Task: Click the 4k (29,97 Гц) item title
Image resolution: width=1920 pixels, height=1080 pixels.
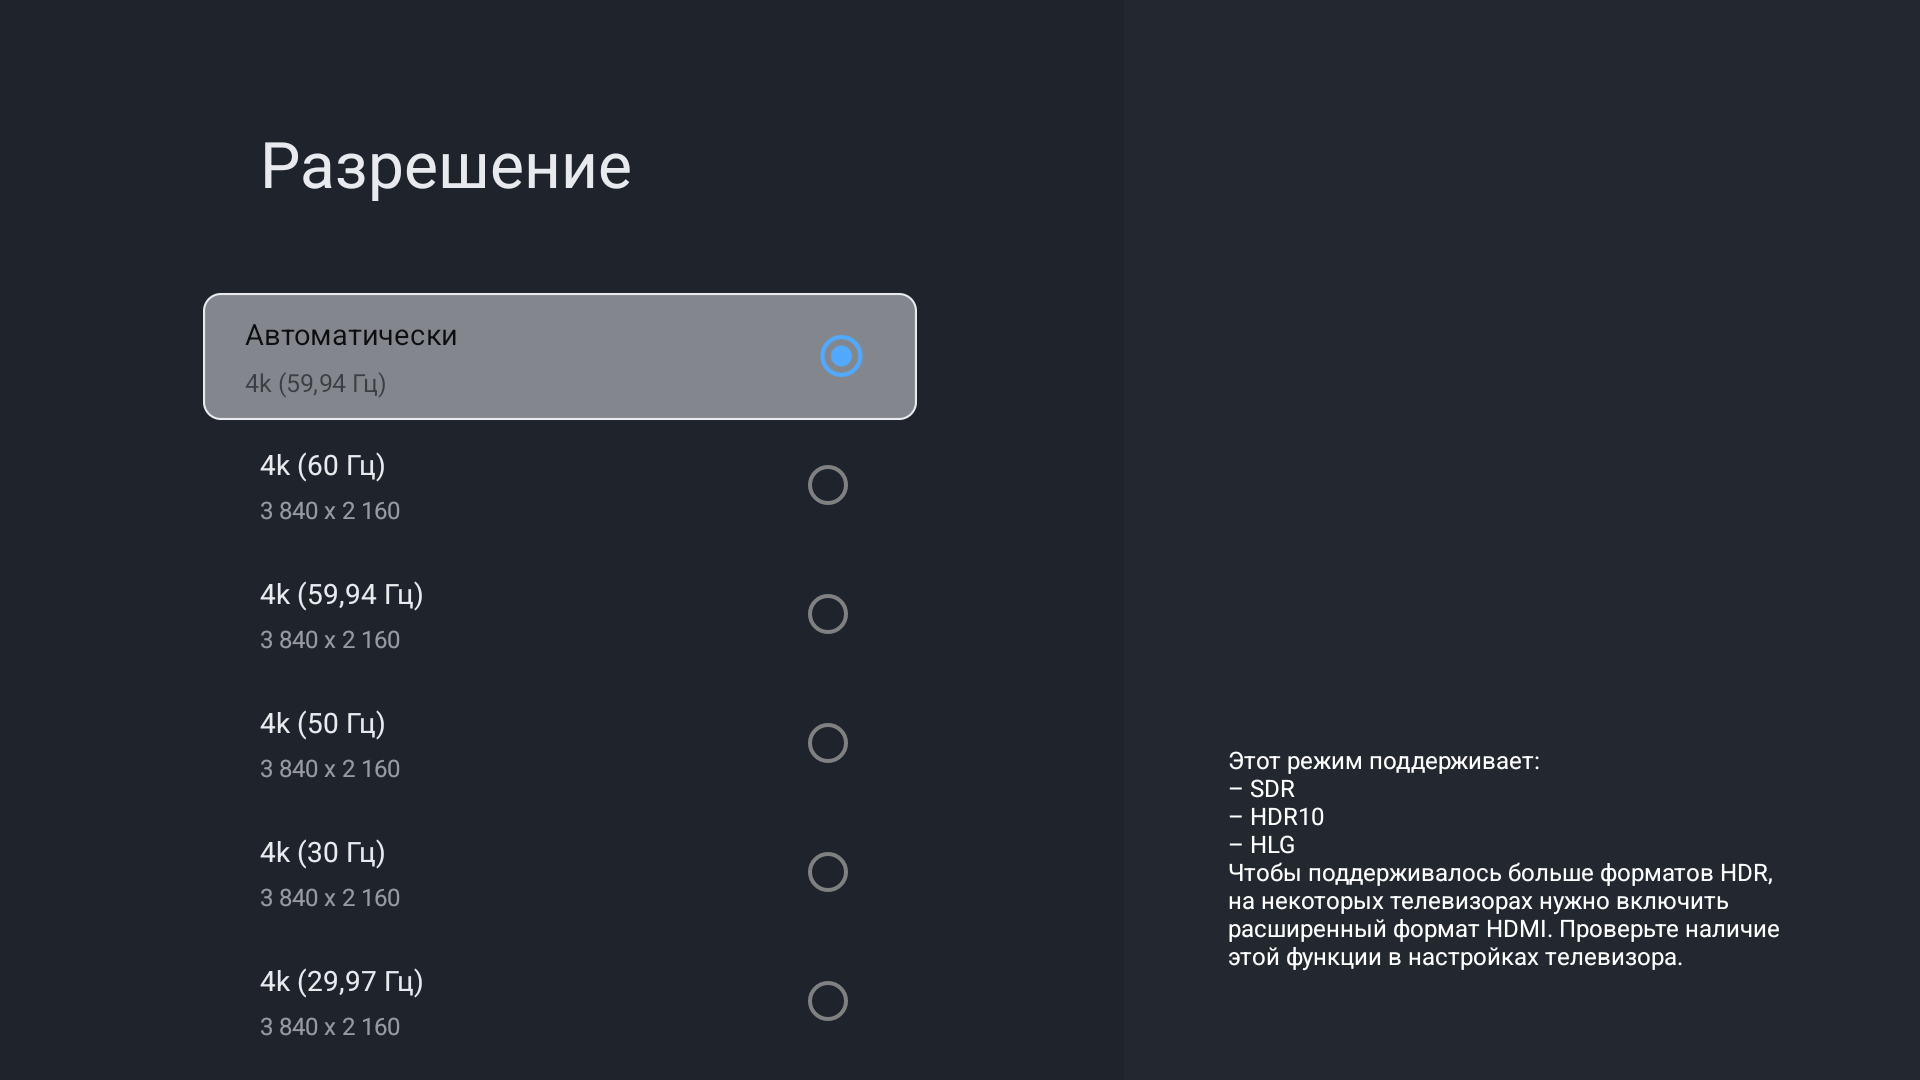Action: coord(341,981)
